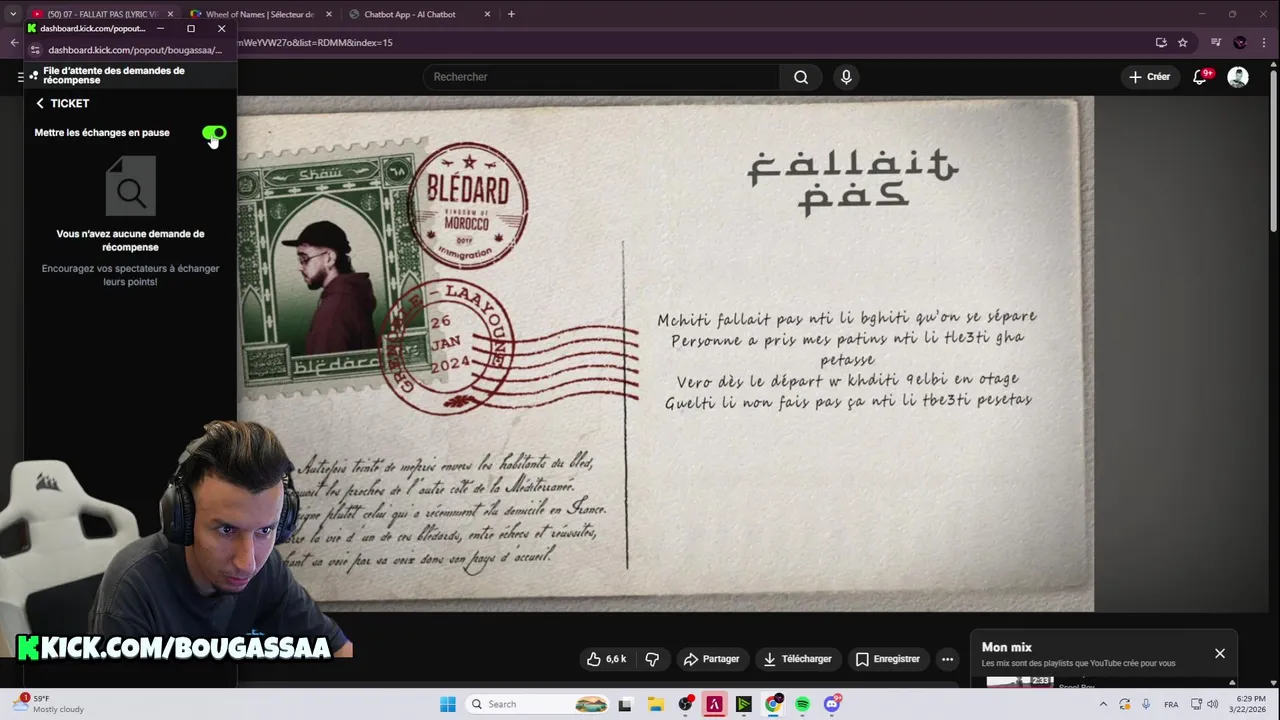Image resolution: width=1280 pixels, height=720 pixels.
Task: Click the Partager share button
Action: coord(711,659)
